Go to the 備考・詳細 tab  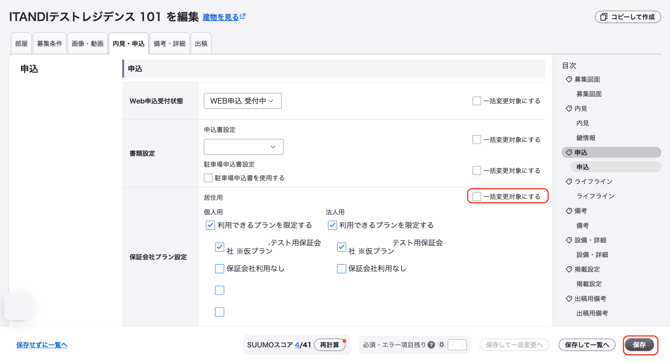(x=169, y=44)
